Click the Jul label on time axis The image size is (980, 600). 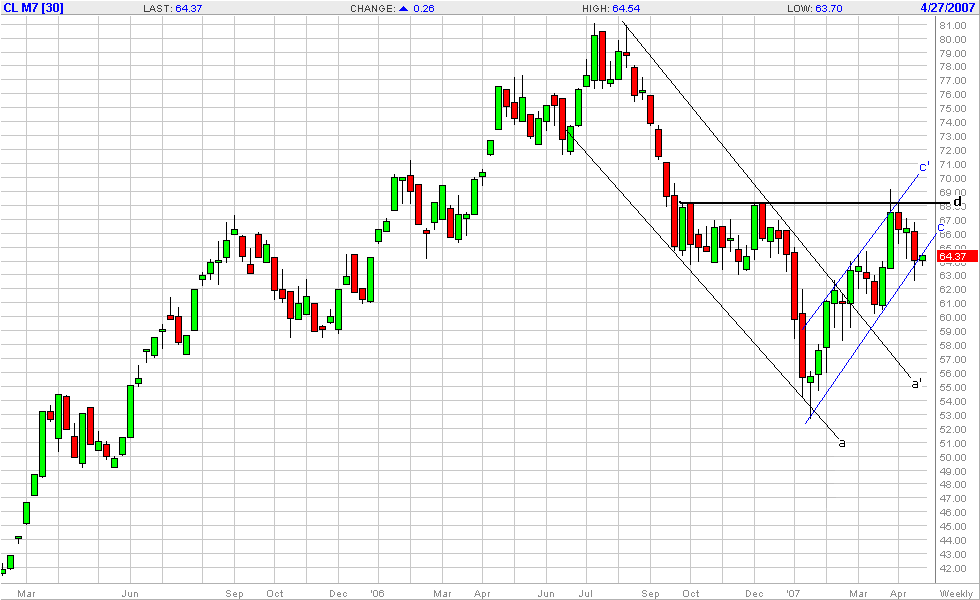click(586, 593)
